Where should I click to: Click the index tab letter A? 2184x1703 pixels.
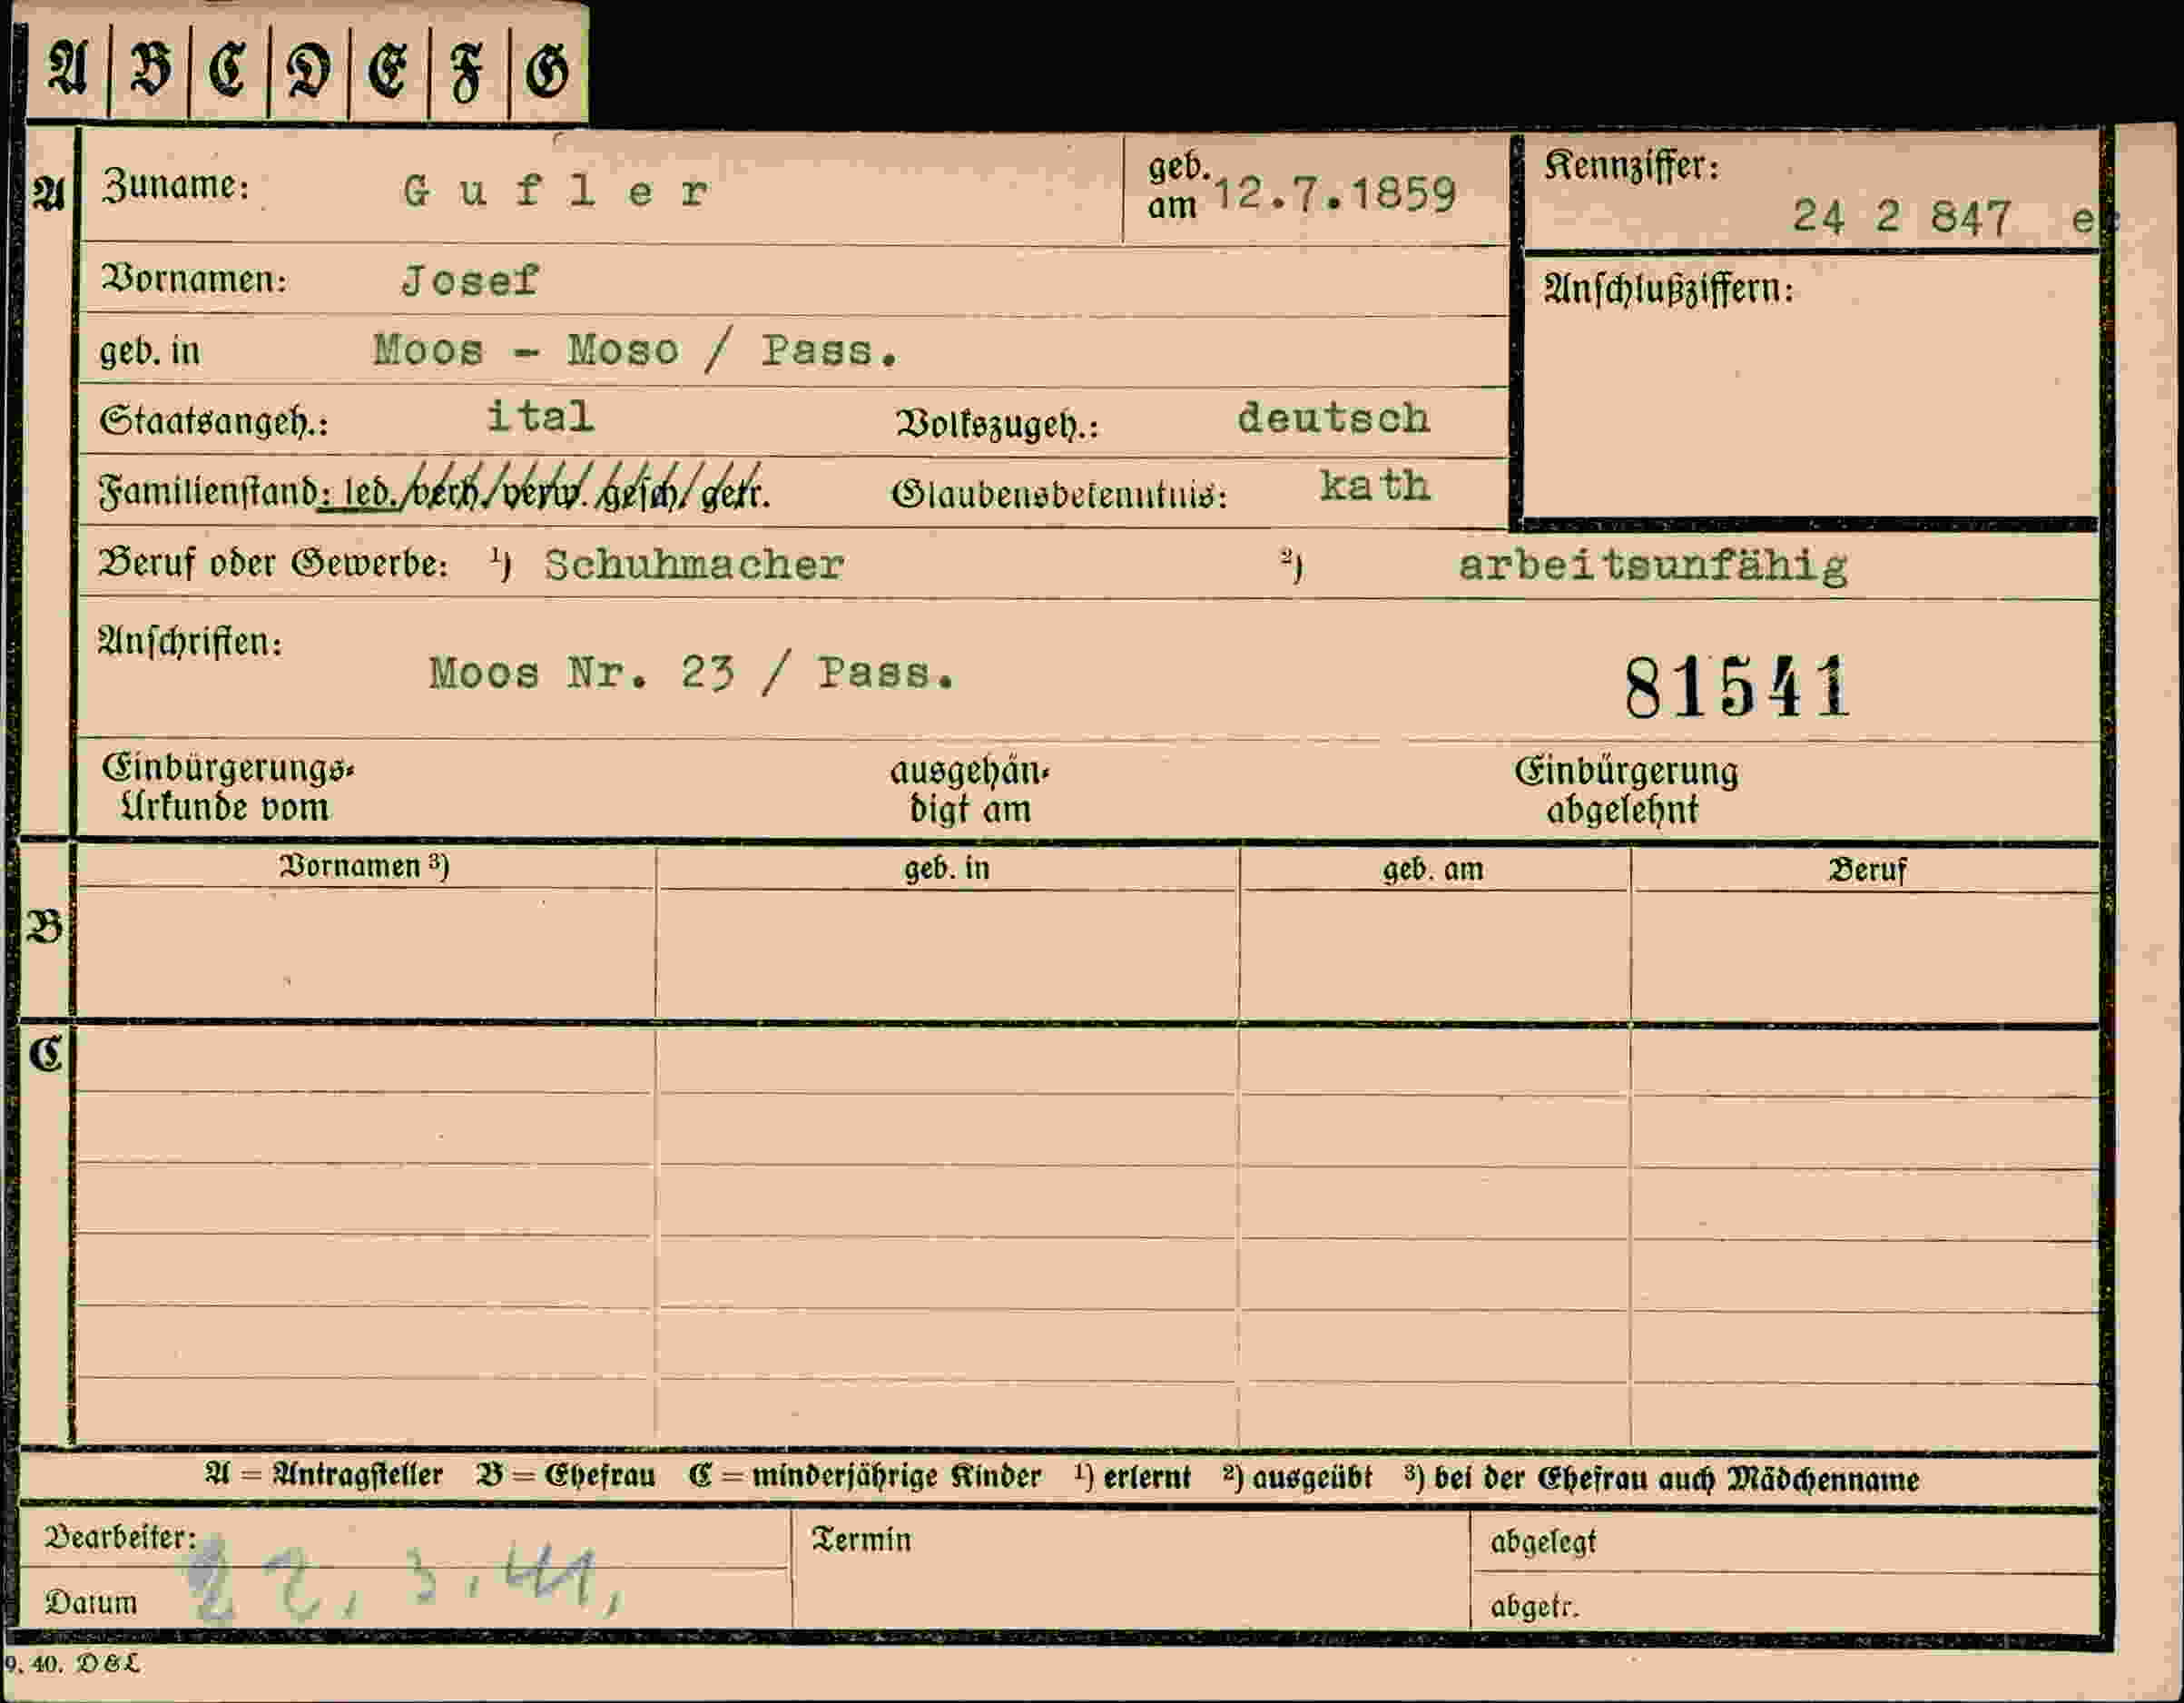tap(67, 70)
